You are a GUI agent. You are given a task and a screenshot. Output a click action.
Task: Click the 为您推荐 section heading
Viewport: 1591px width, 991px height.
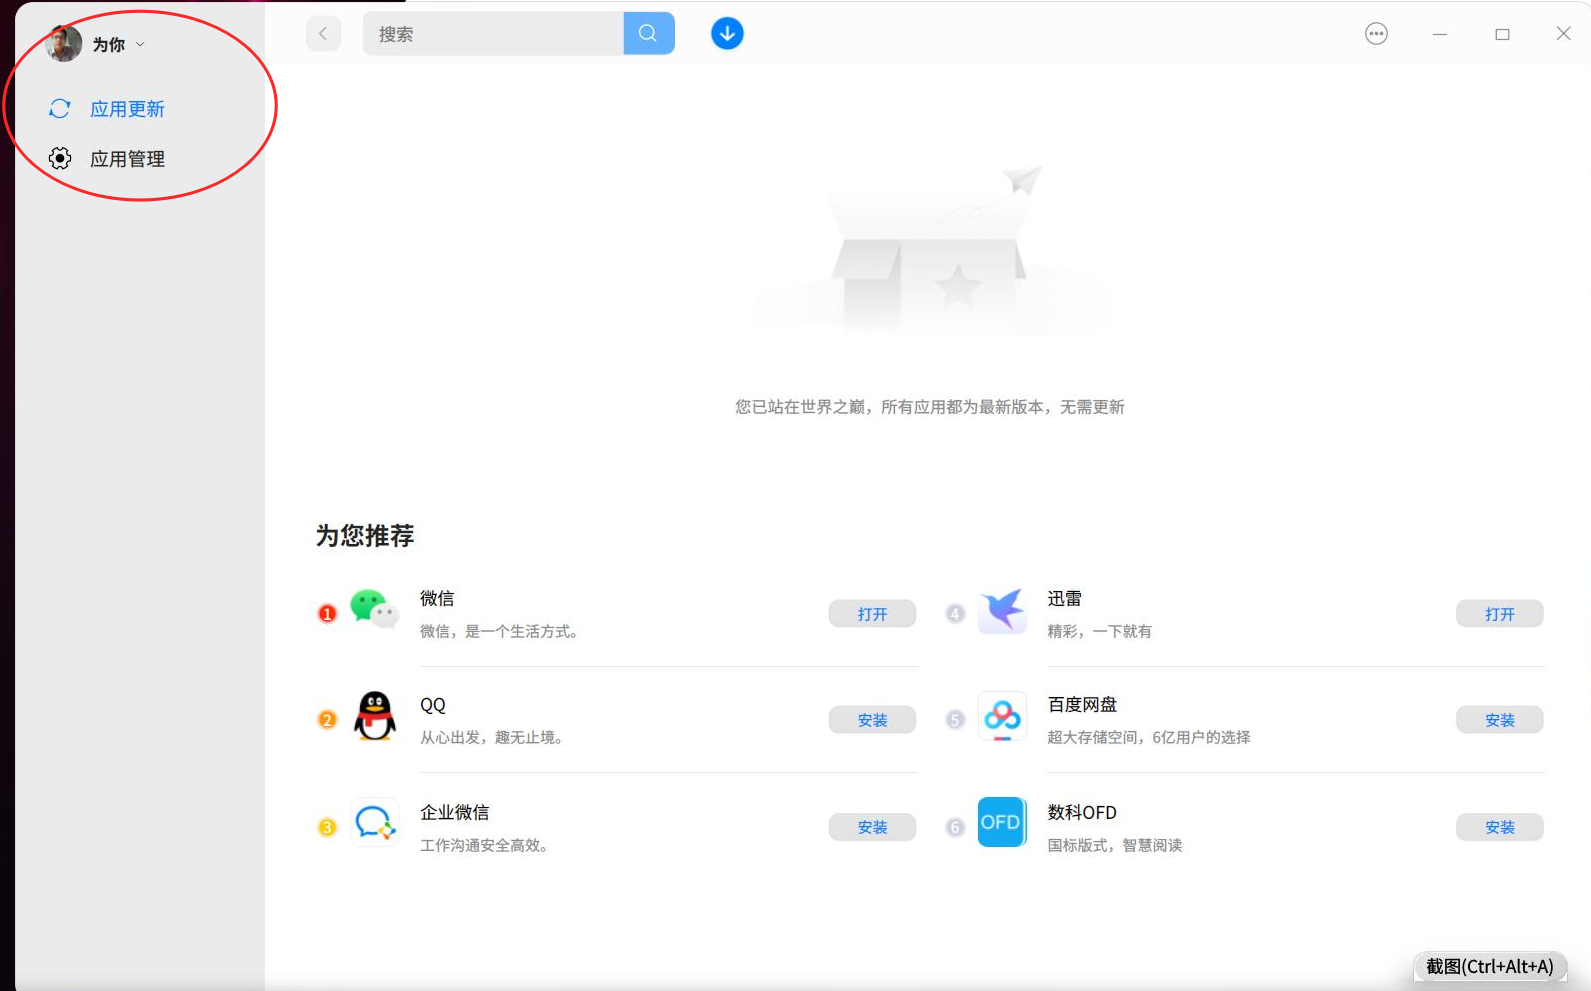point(365,536)
